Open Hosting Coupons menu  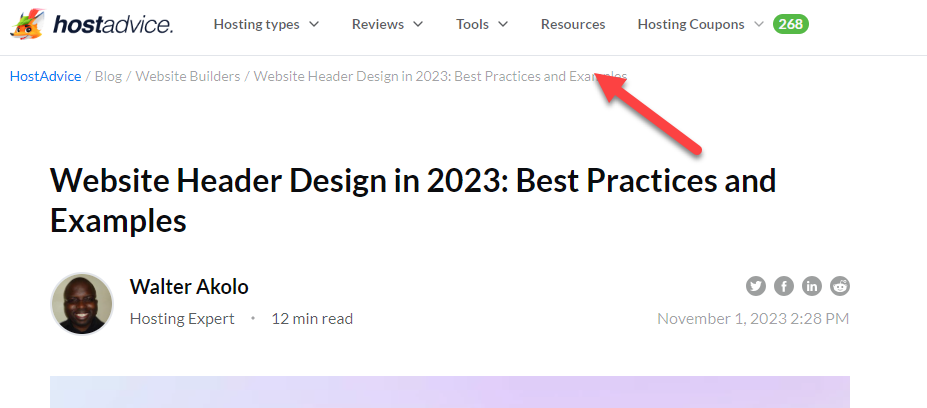[701, 24]
